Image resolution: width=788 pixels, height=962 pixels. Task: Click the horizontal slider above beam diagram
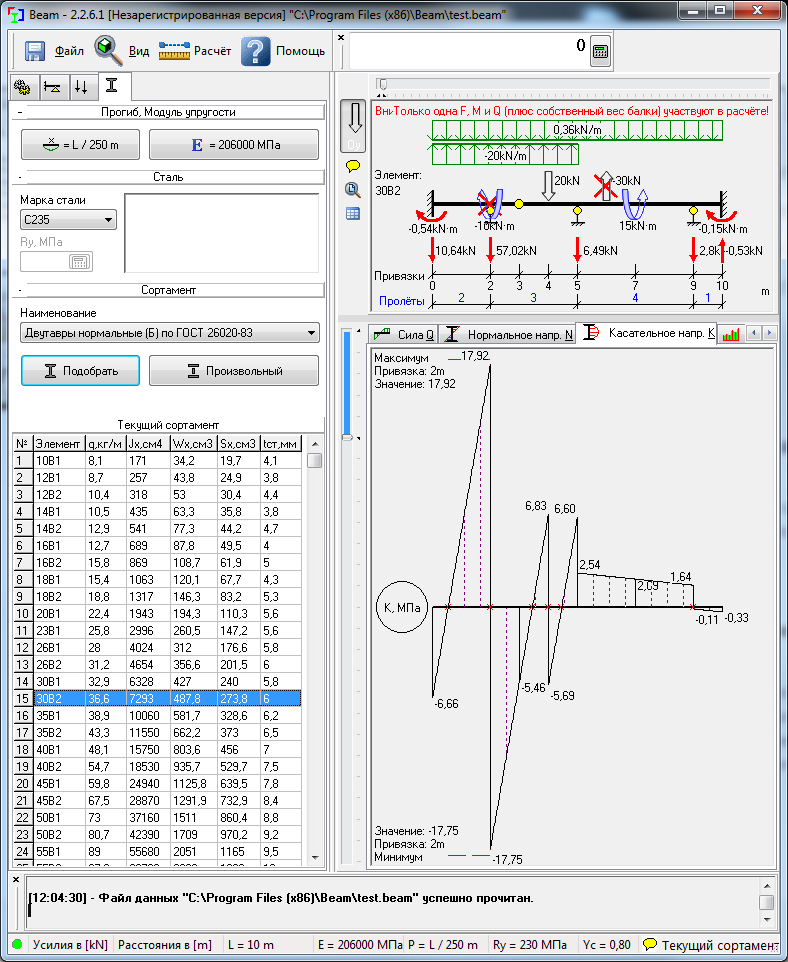point(573,84)
